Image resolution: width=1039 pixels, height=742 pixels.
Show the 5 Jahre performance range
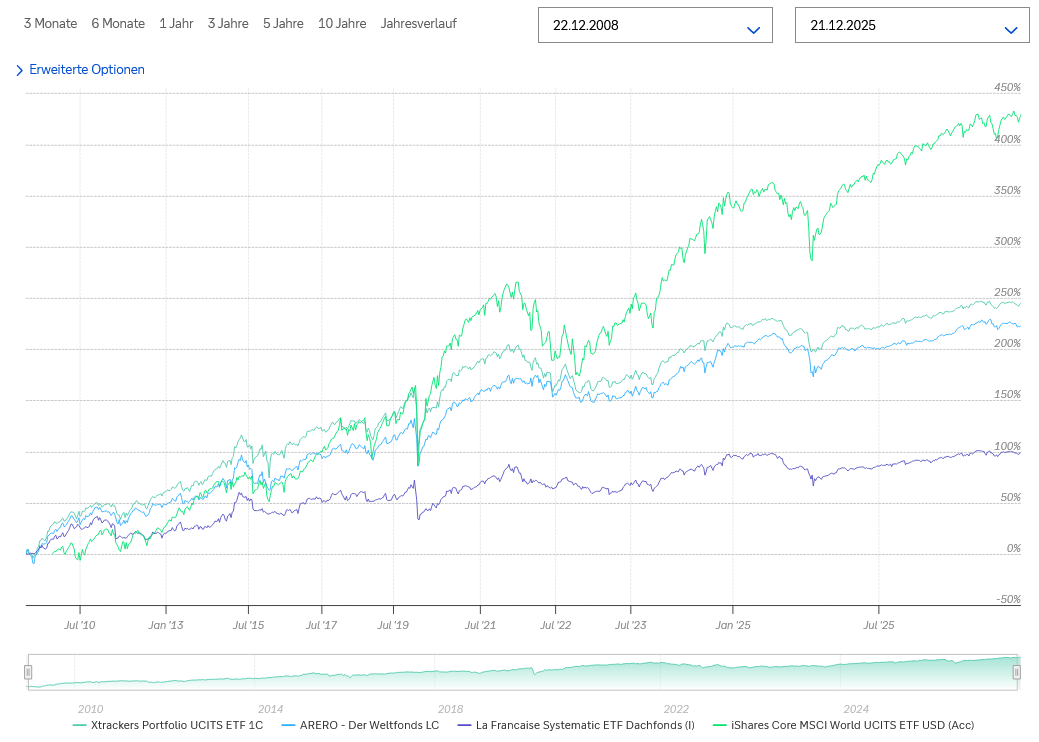283,23
